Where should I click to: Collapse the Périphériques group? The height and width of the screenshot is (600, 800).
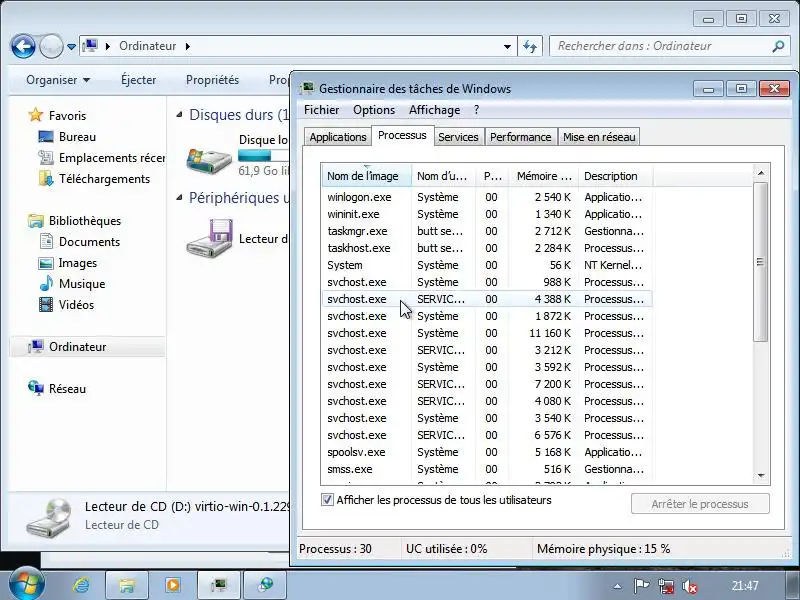pyautogui.click(x=179, y=198)
